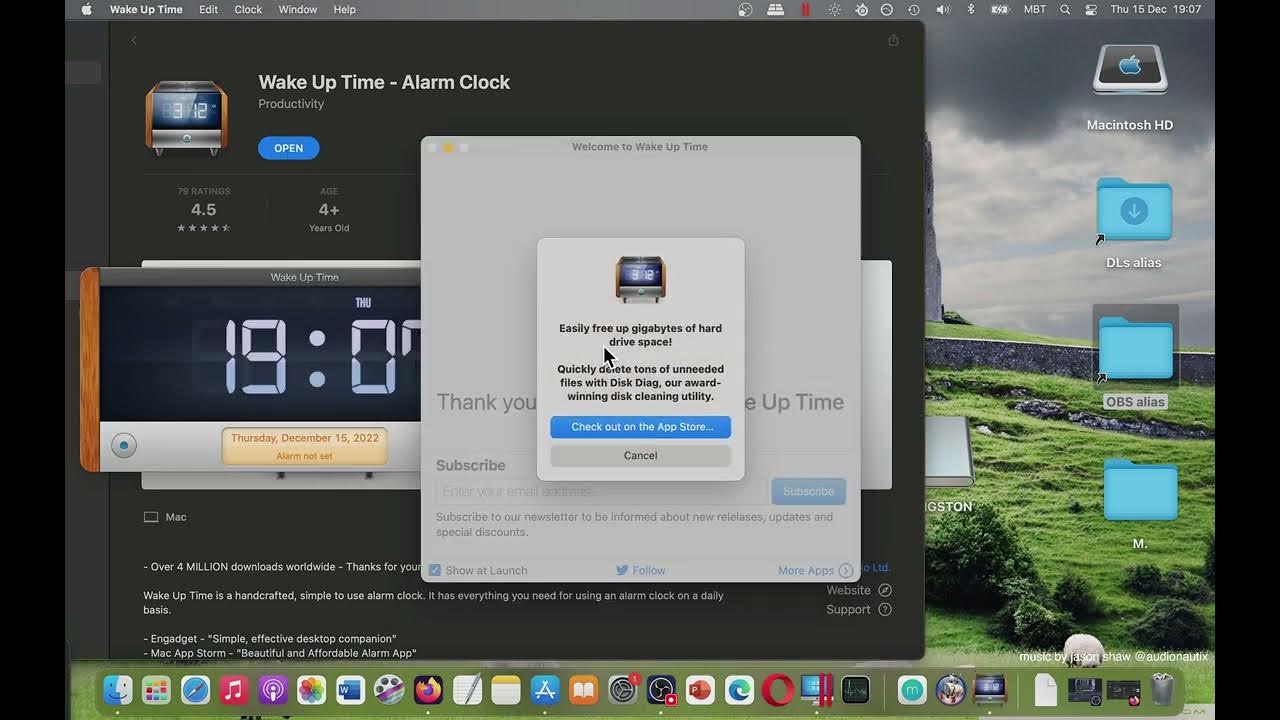Open the Window menu

tap(297, 9)
